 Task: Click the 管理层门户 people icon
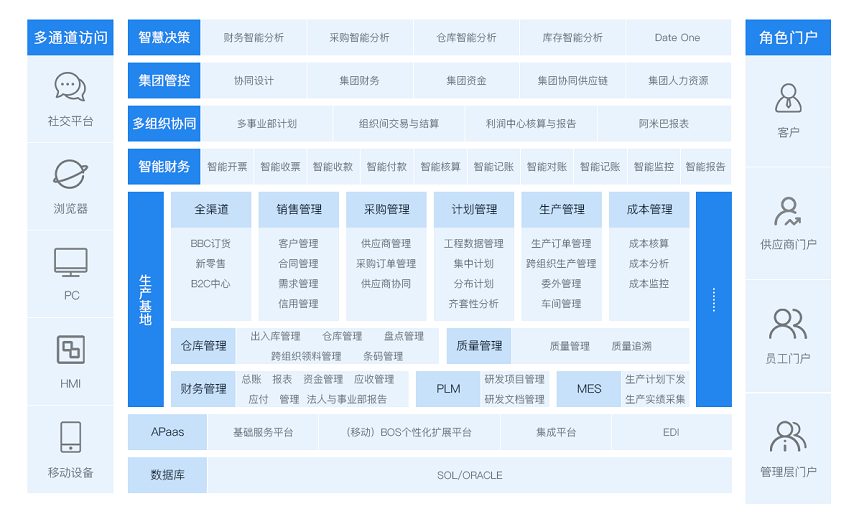788,436
